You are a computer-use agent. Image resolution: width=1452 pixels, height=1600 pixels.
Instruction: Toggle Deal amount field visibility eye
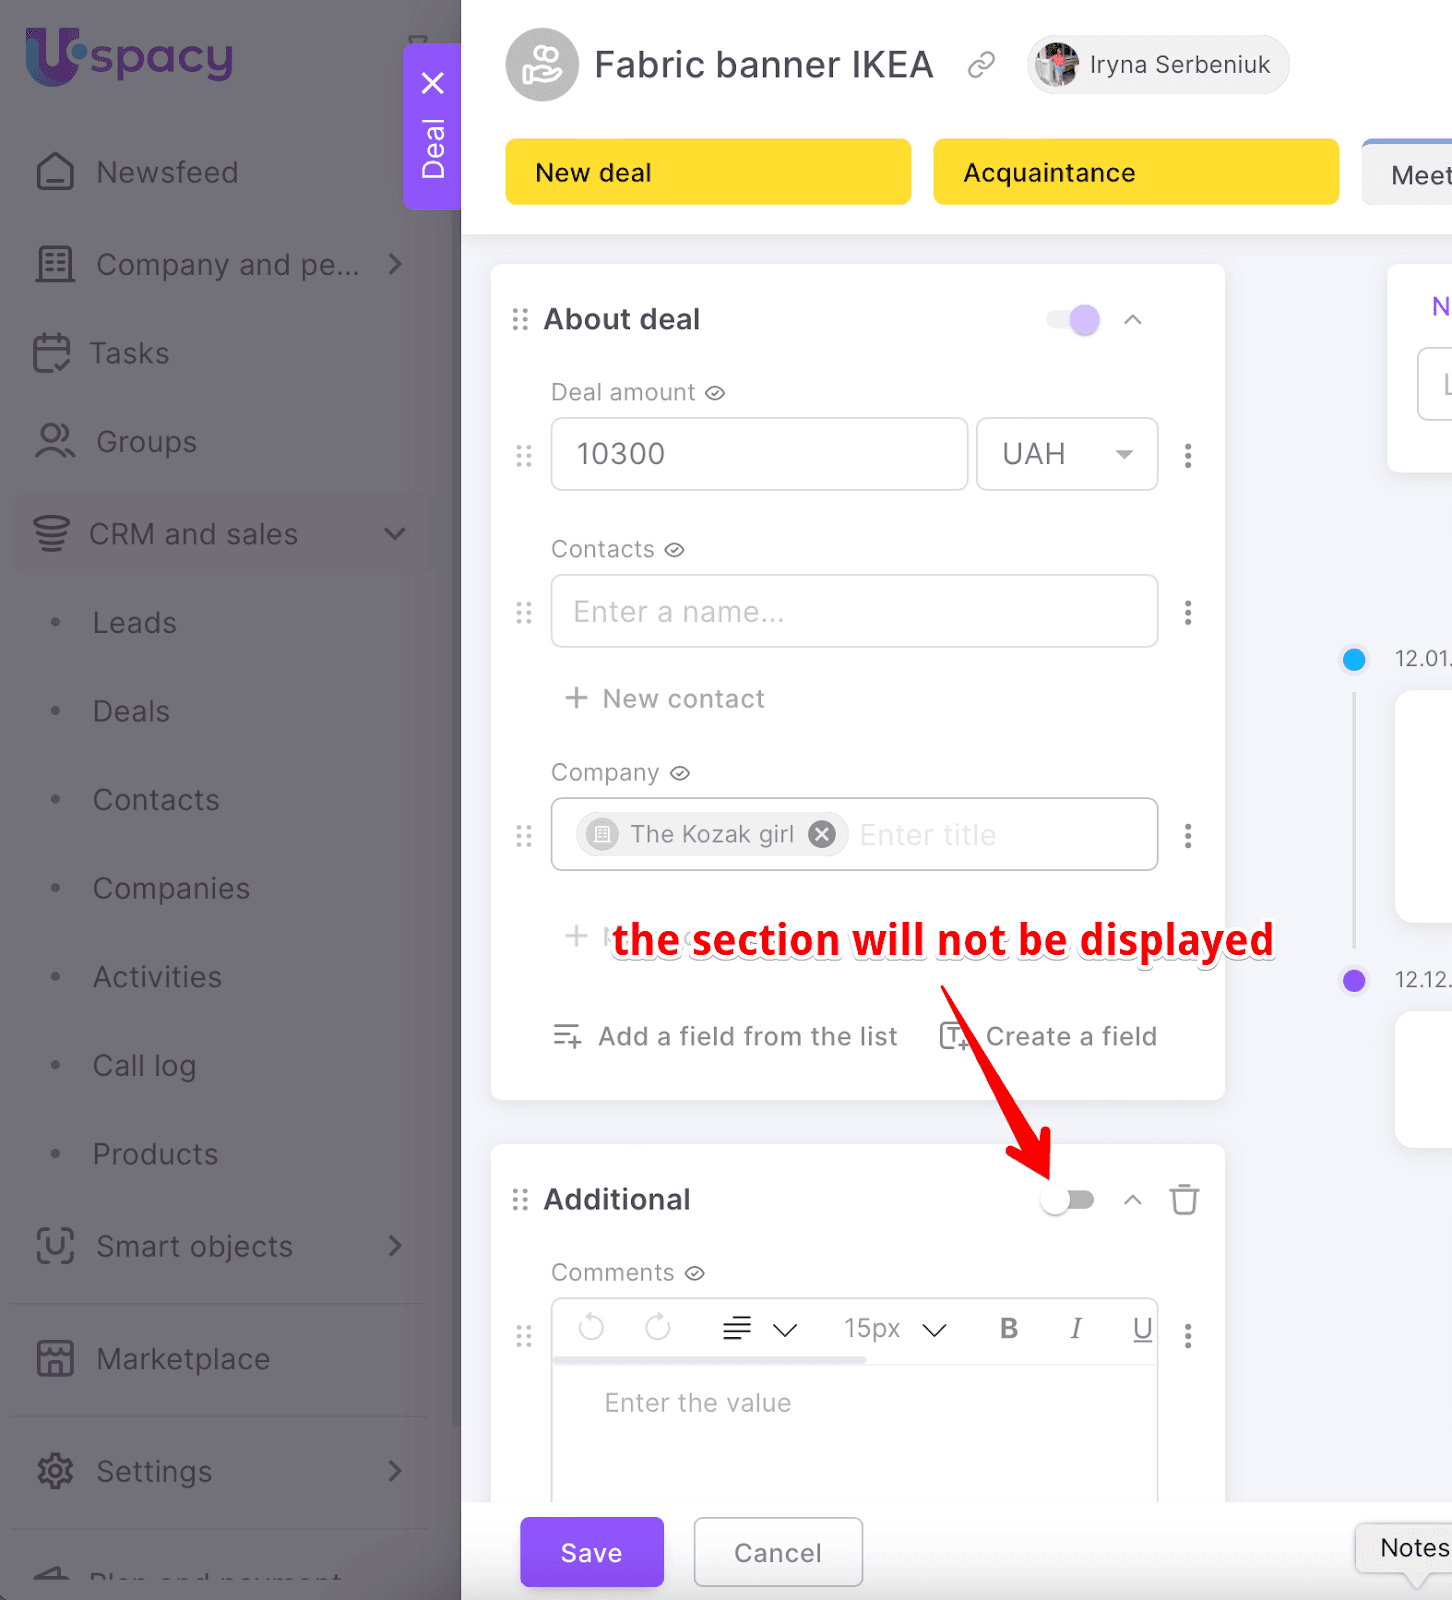[x=715, y=393]
